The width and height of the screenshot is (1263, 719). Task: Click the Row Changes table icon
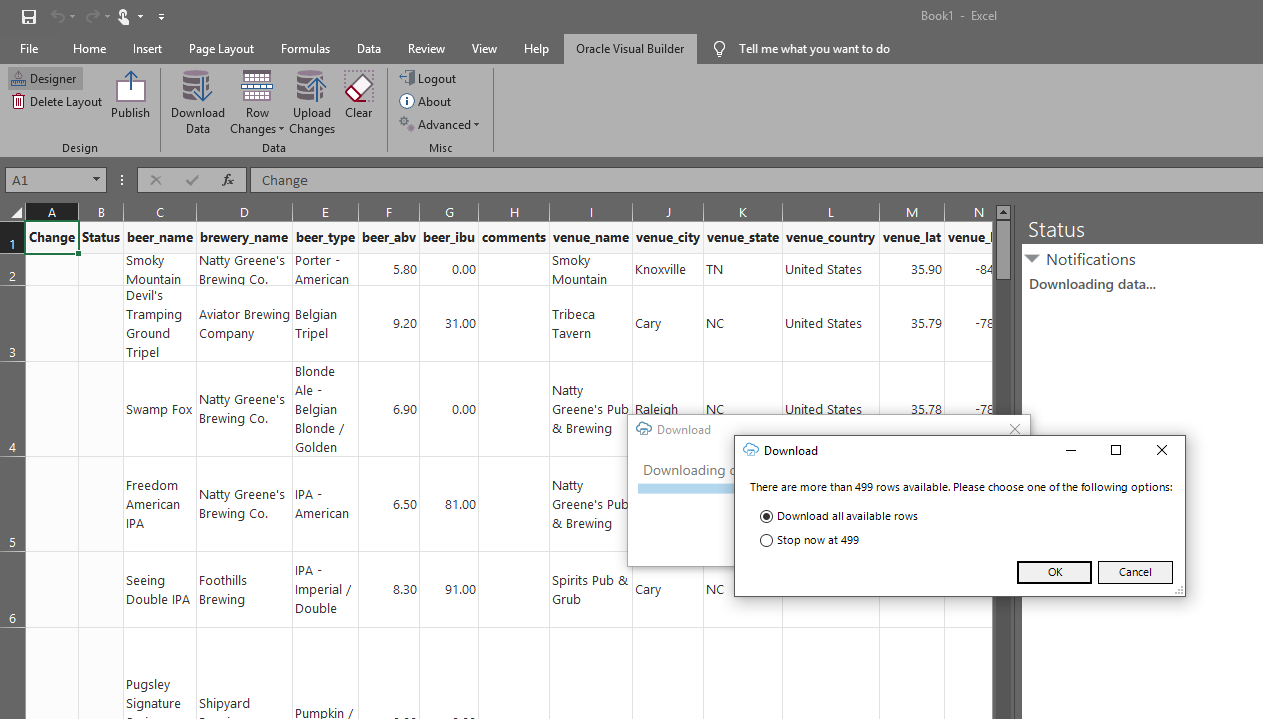[257, 87]
